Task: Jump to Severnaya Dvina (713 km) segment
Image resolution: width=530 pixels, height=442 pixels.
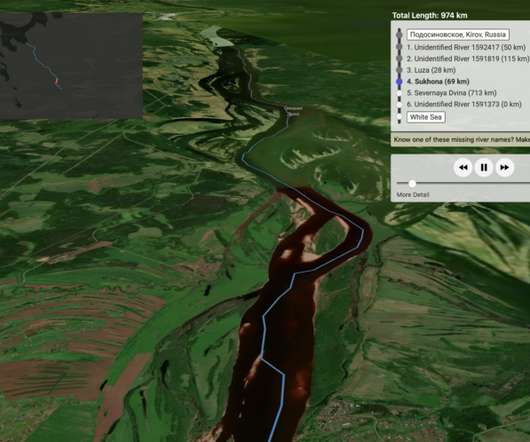Action: point(451,93)
